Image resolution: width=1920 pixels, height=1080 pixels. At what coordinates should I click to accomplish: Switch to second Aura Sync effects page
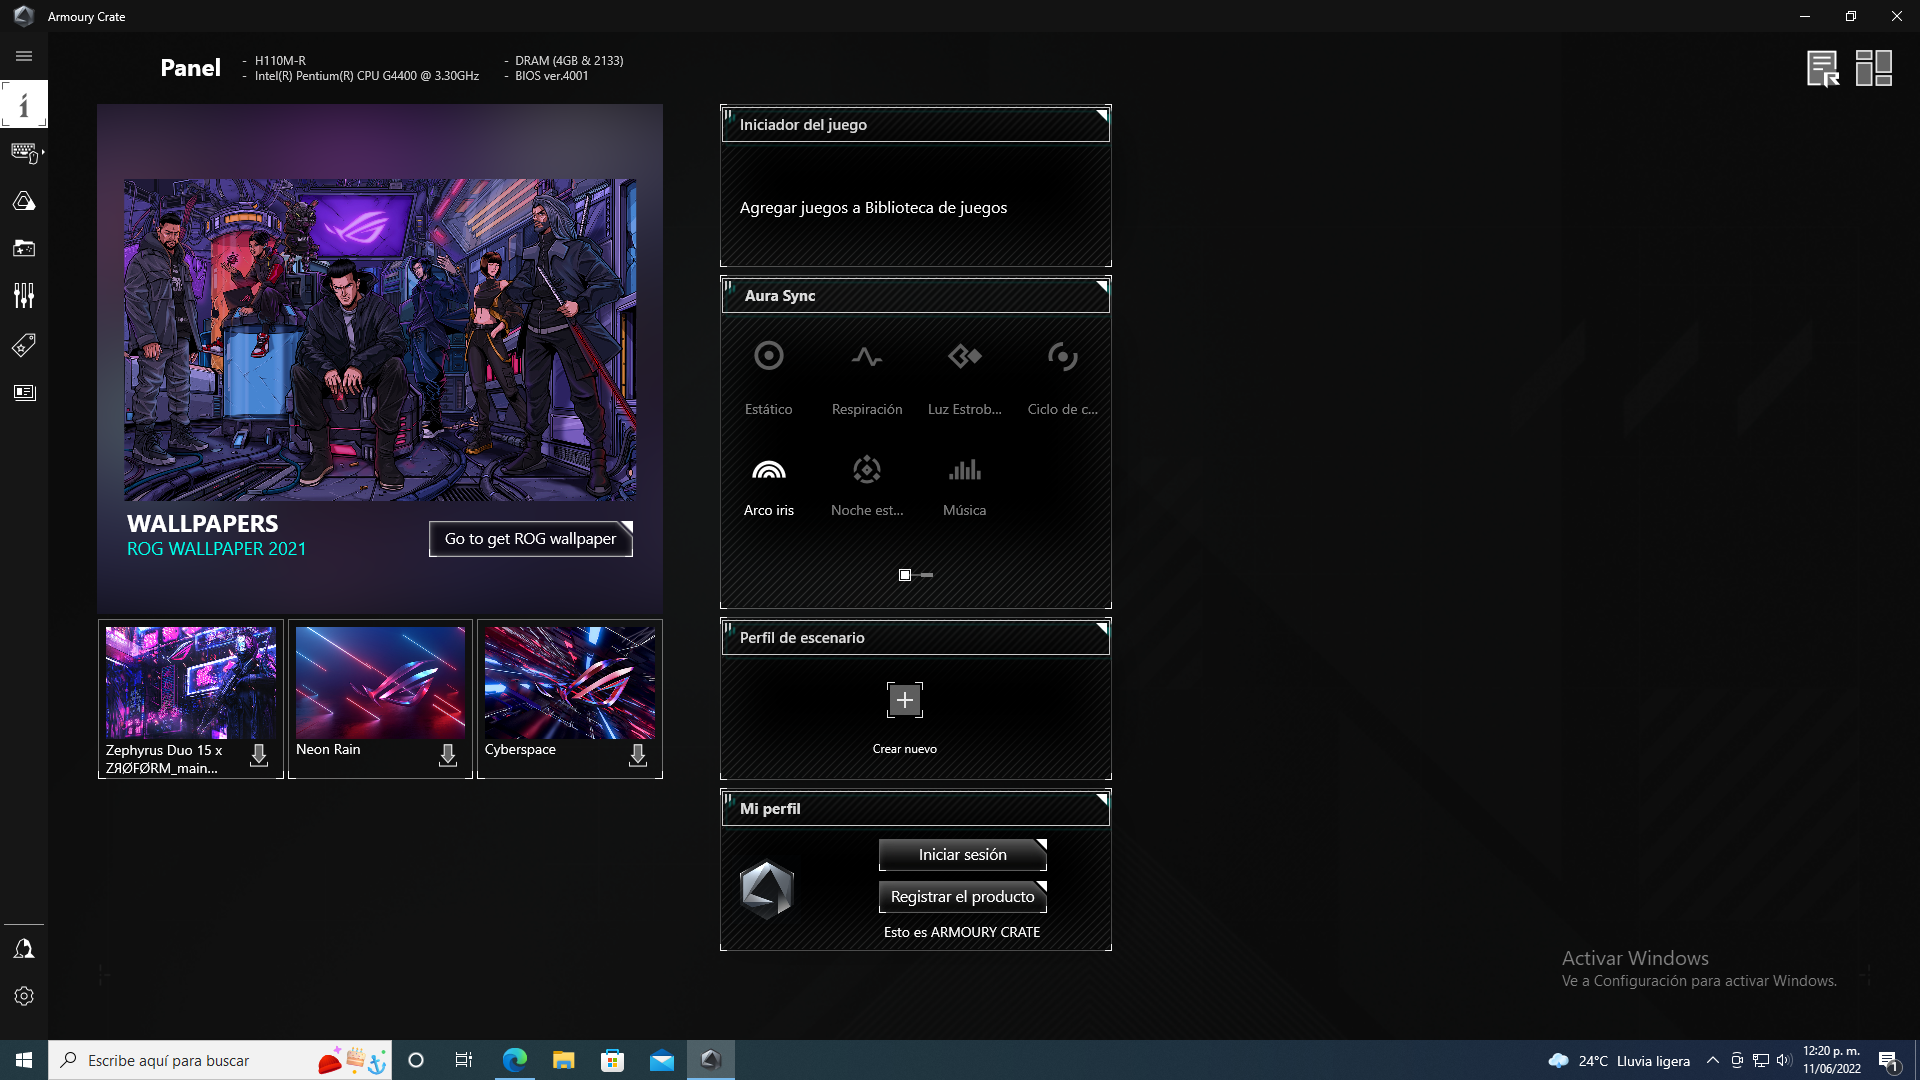coord(927,575)
